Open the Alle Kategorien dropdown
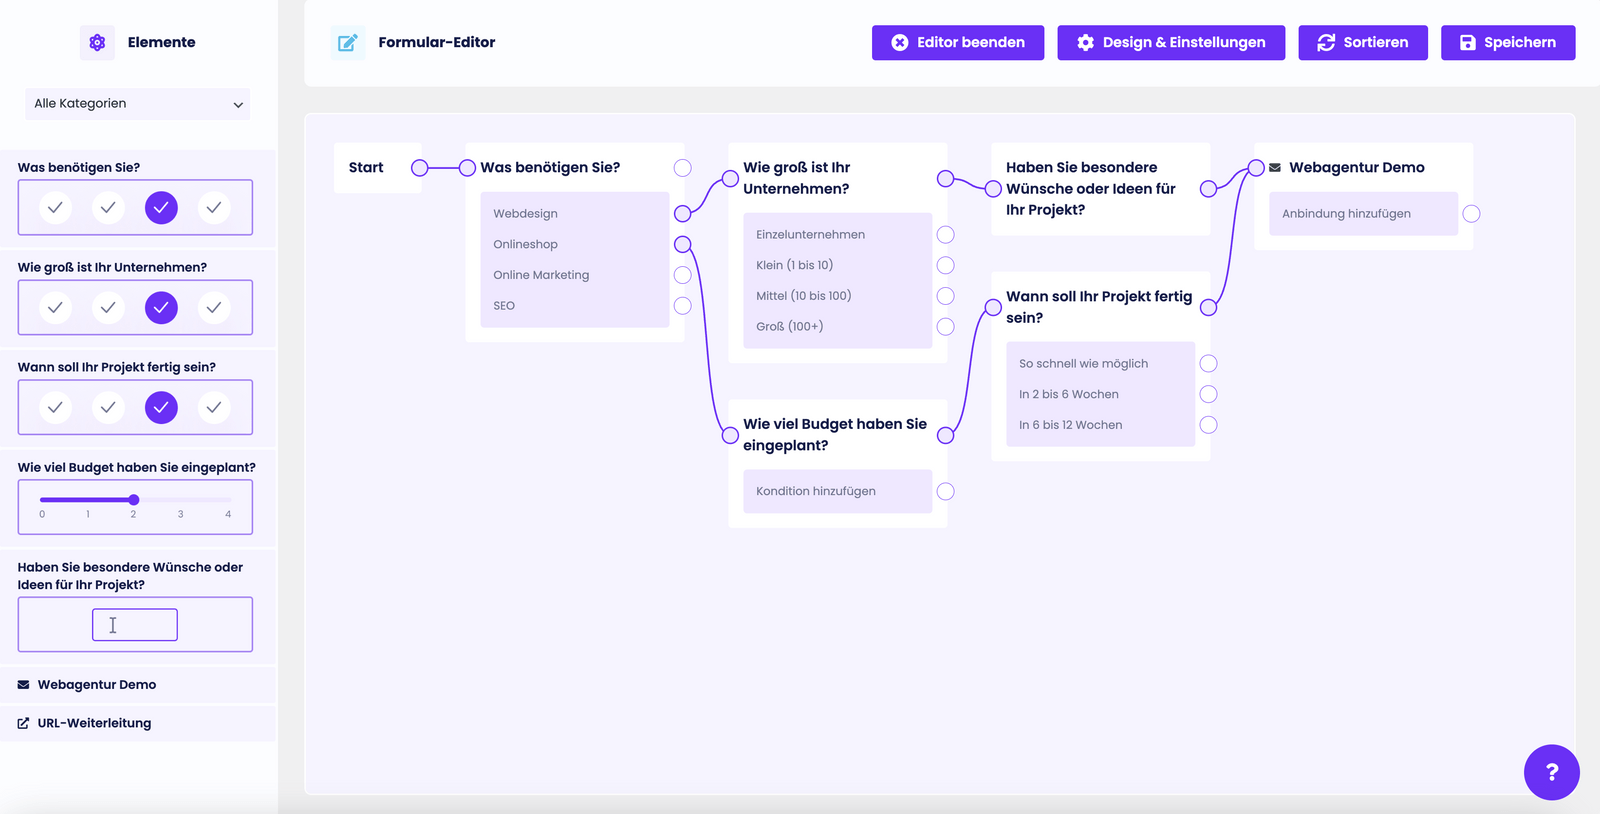The width and height of the screenshot is (1600, 814). coord(137,104)
